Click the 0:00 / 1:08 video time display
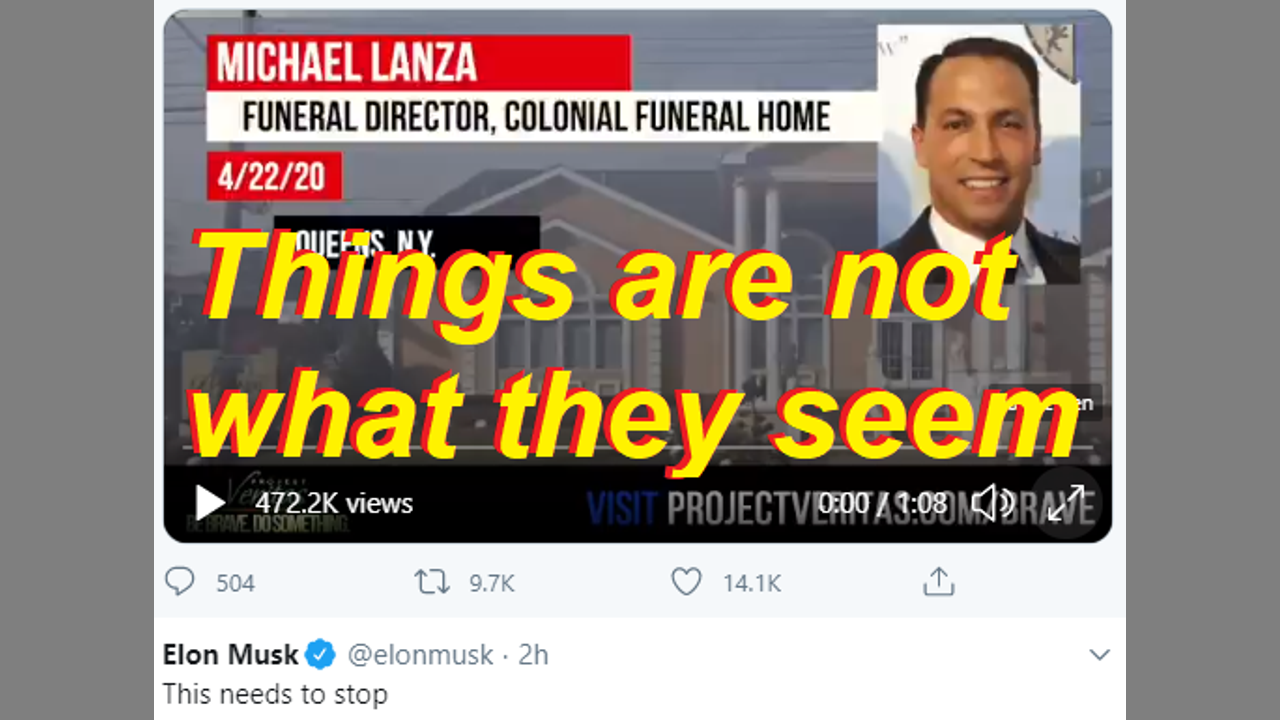 (x=882, y=503)
